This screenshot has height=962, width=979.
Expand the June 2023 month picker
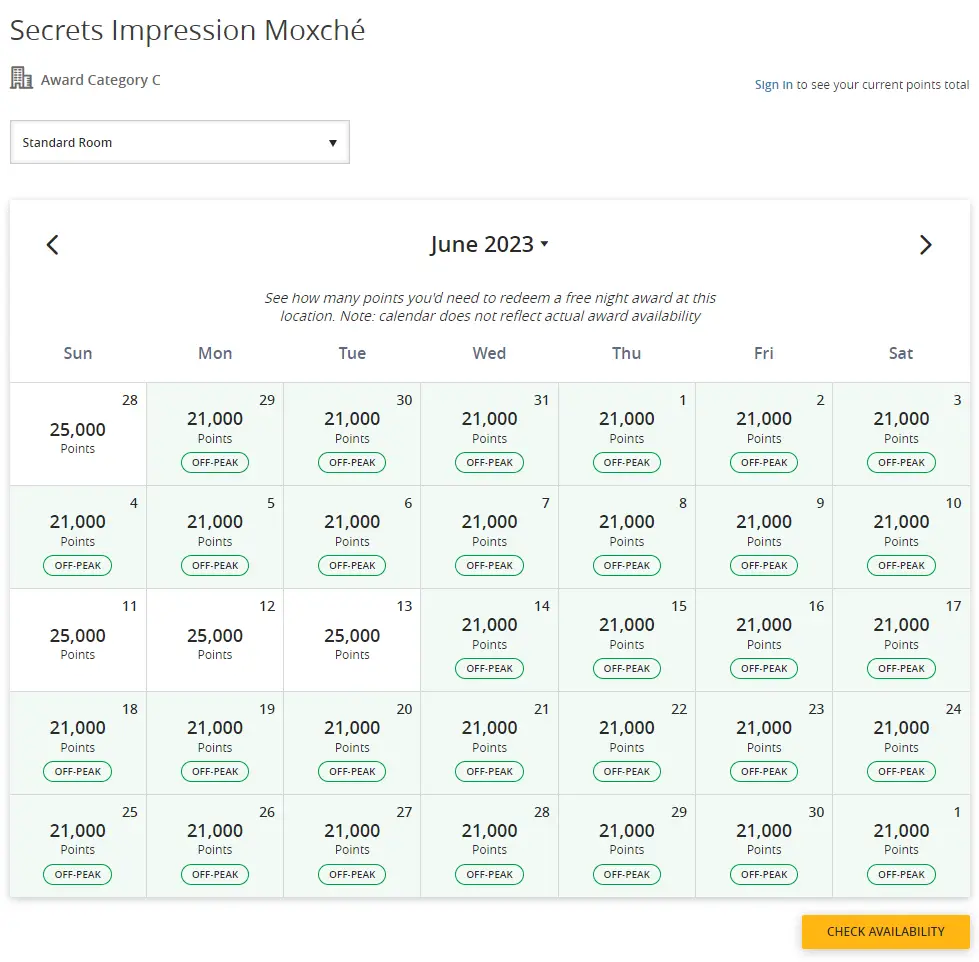click(x=489, y=245)
